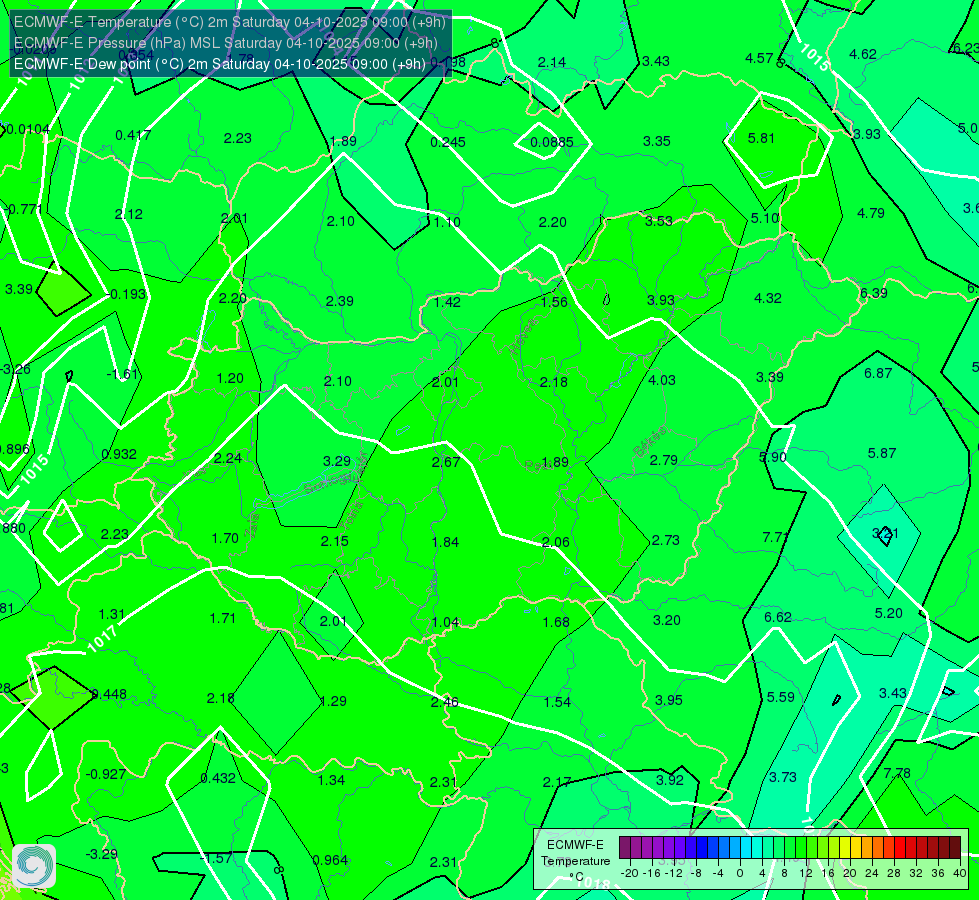Click the dew point value 6.87
Image resolution: width=979 pixels, height=900 pixels.
[878, 373]
